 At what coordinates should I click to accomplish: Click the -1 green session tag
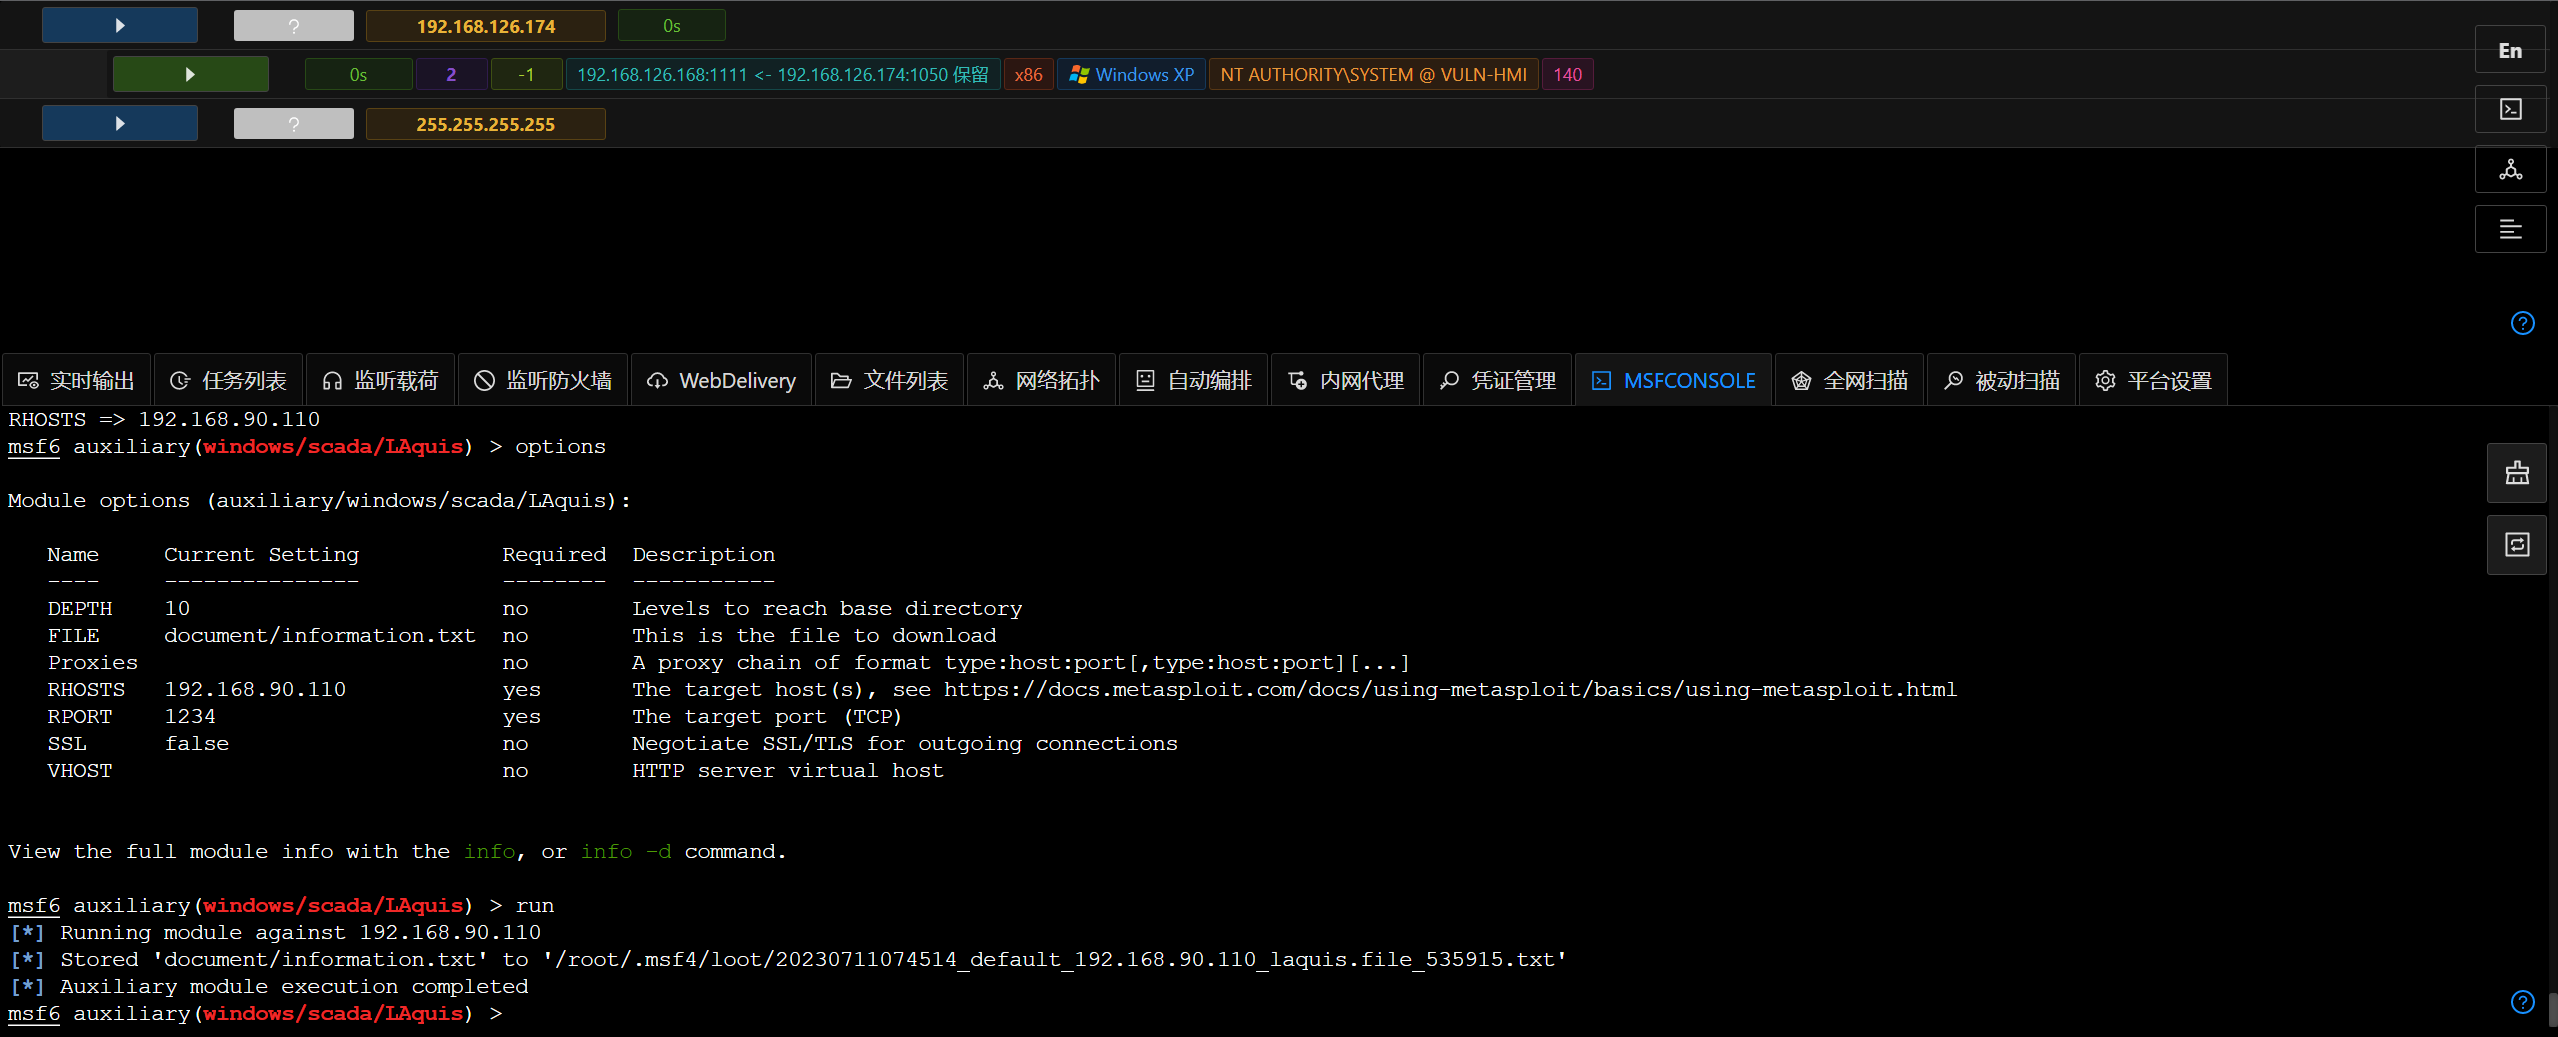[x=526, y=75]
